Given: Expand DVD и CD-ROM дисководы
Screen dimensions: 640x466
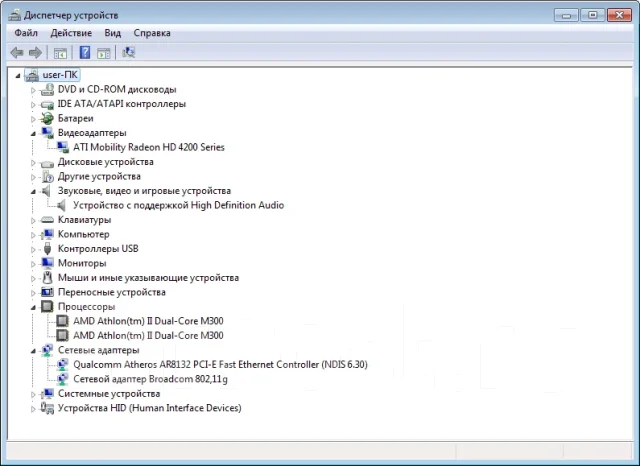Looking at the screenshot, I should click(x=33, y=90).
